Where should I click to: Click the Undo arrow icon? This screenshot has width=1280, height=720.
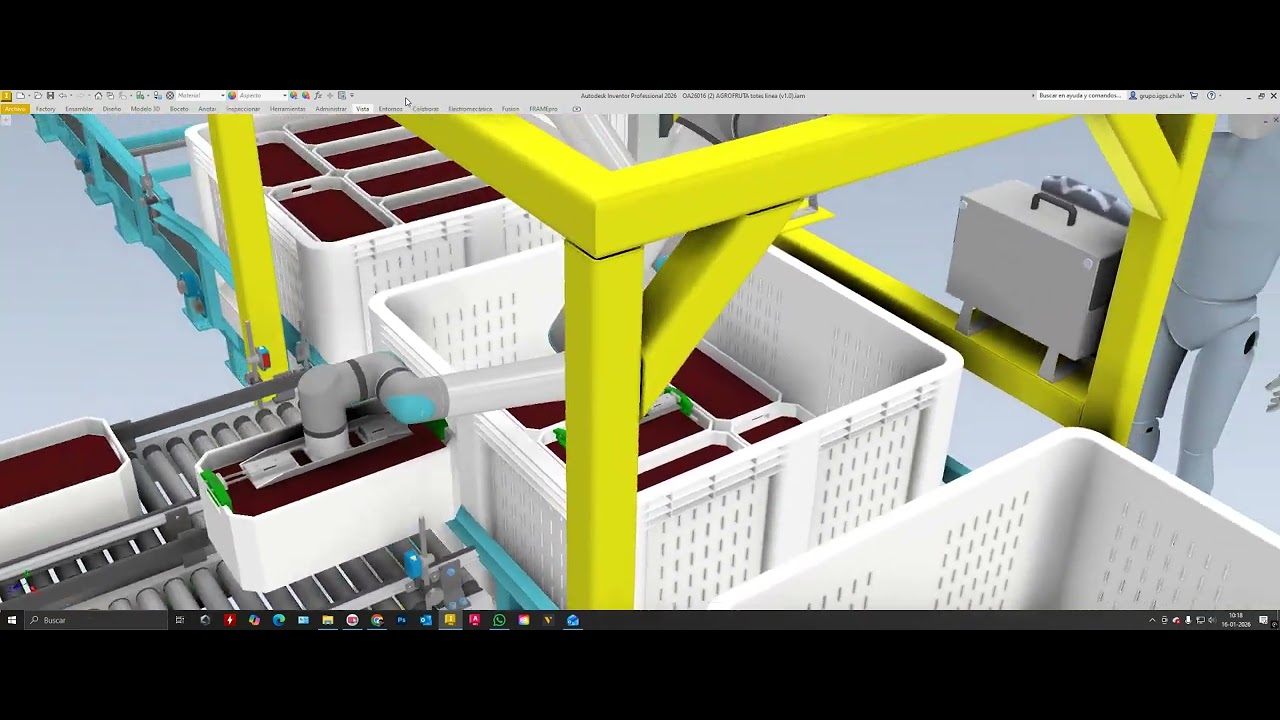point(62,96)
